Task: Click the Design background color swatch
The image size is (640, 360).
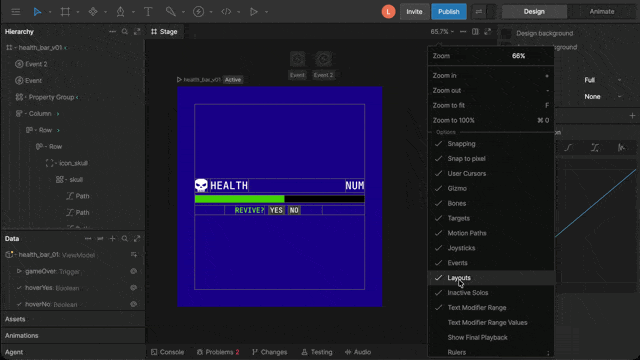Action: (507, 33)
